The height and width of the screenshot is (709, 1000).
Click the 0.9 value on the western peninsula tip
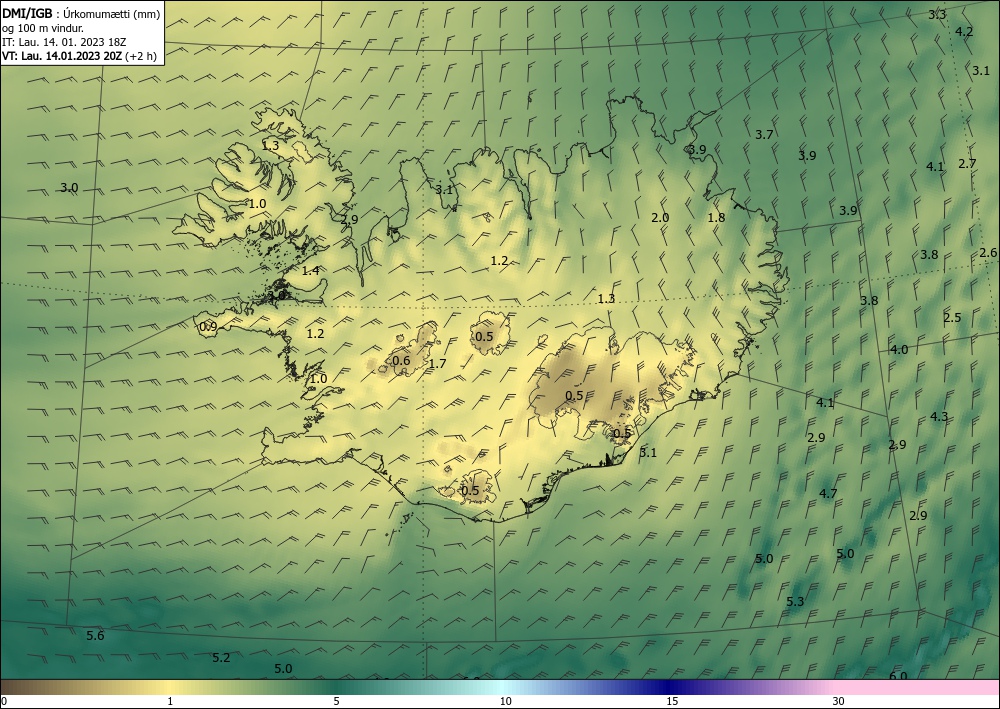point(209,327)
